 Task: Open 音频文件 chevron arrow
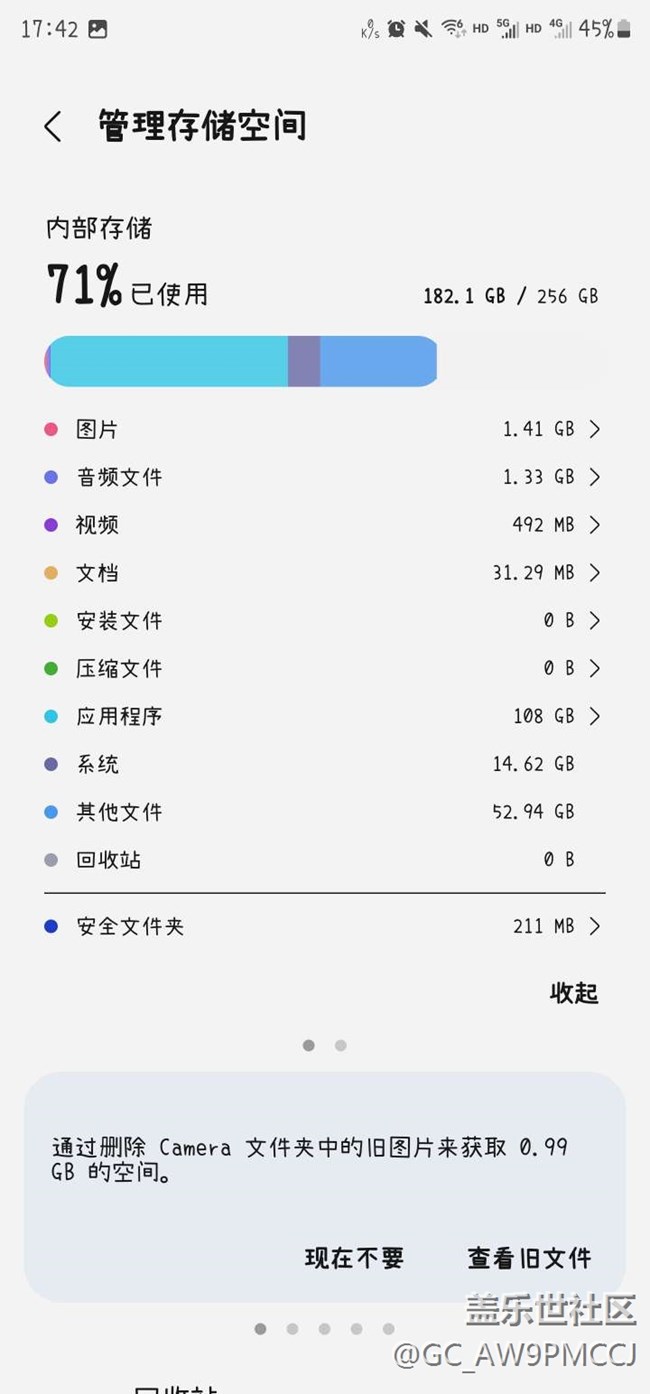pyautogui.click(x=595, y=478)
